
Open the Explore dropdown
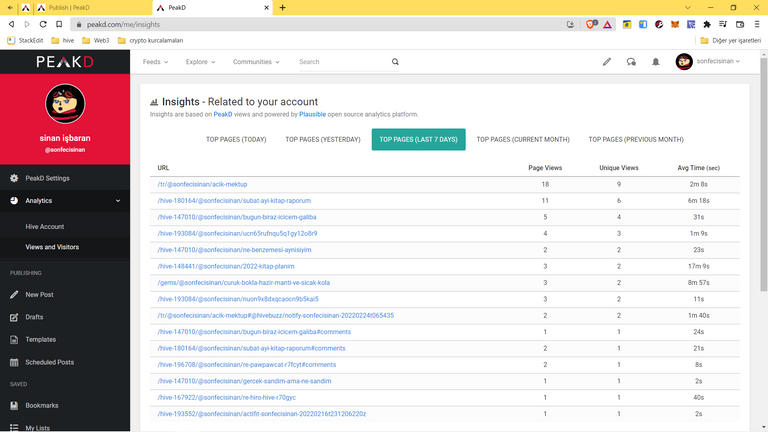(x=200, y=62)
